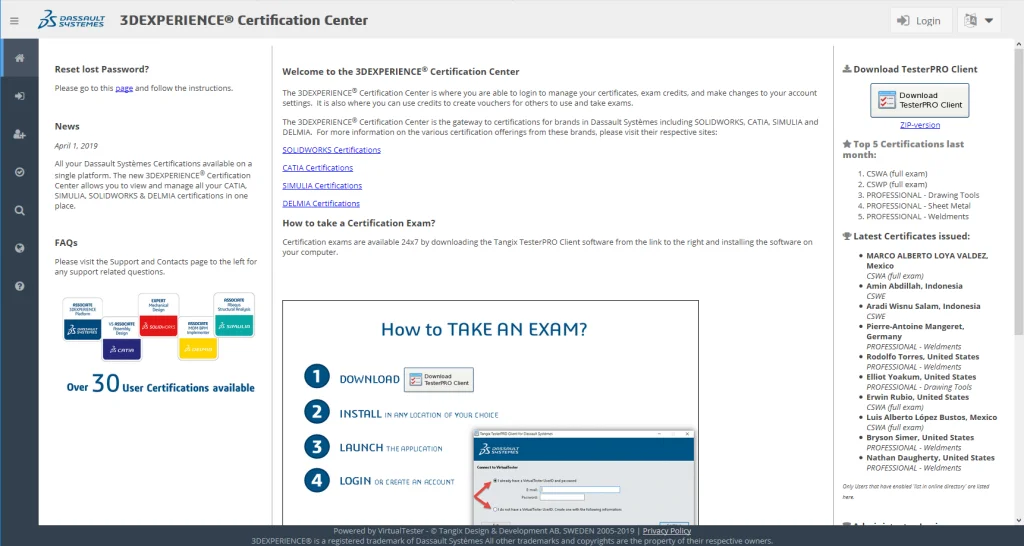Open DELMIA Certifications link
Screen dimensions: 1024x546
(x=321, y=204)
